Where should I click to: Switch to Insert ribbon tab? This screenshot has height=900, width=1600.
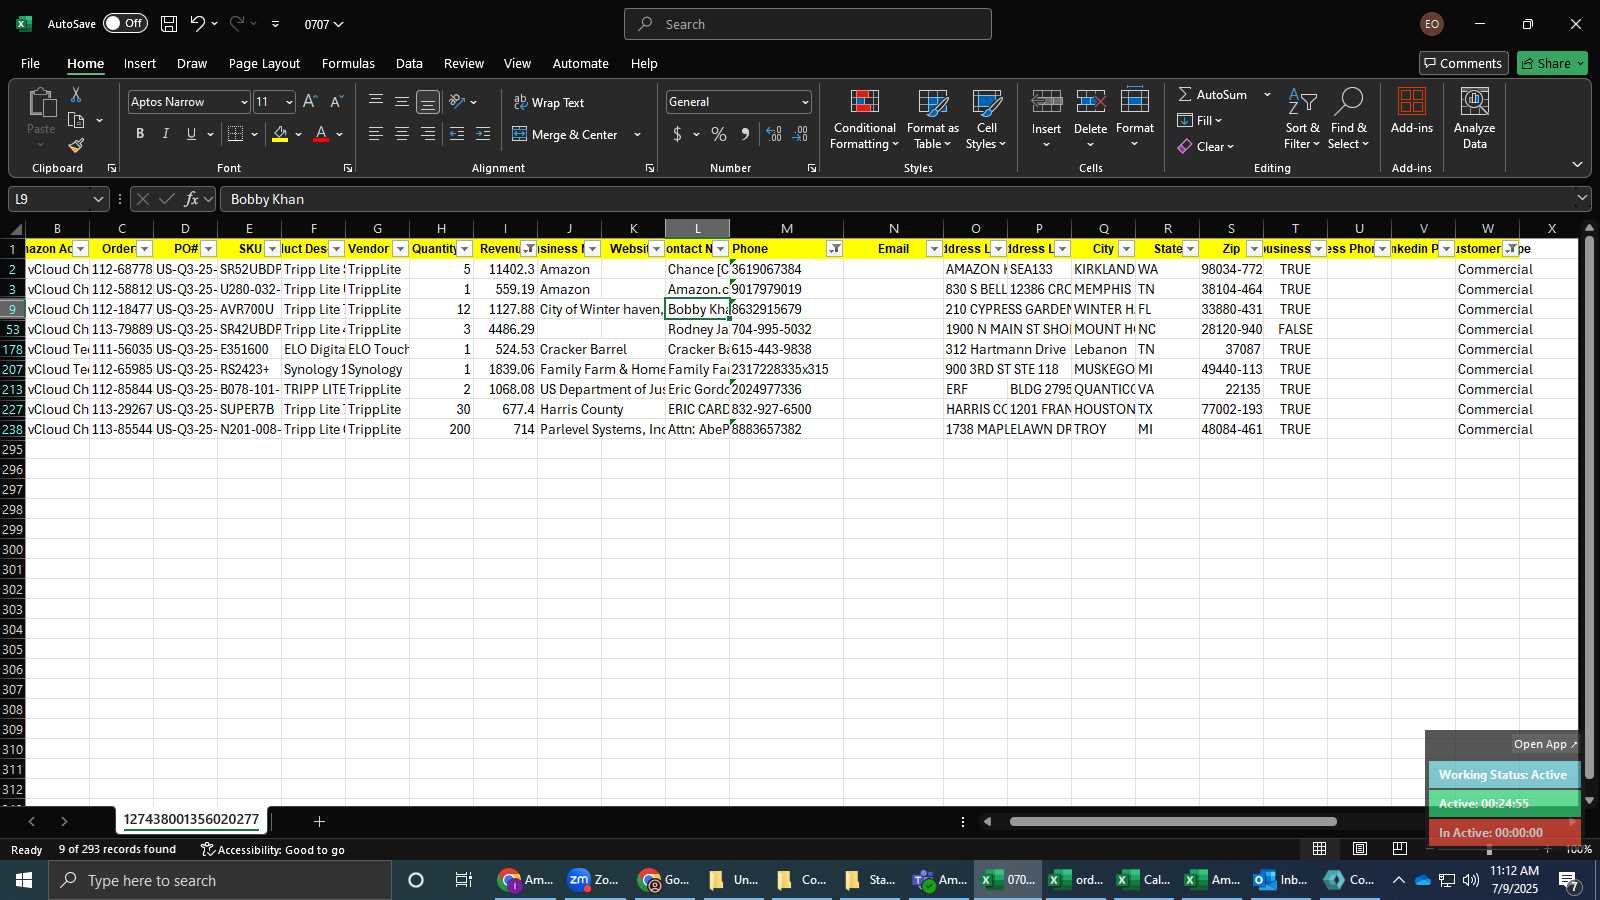pos(140,63)
